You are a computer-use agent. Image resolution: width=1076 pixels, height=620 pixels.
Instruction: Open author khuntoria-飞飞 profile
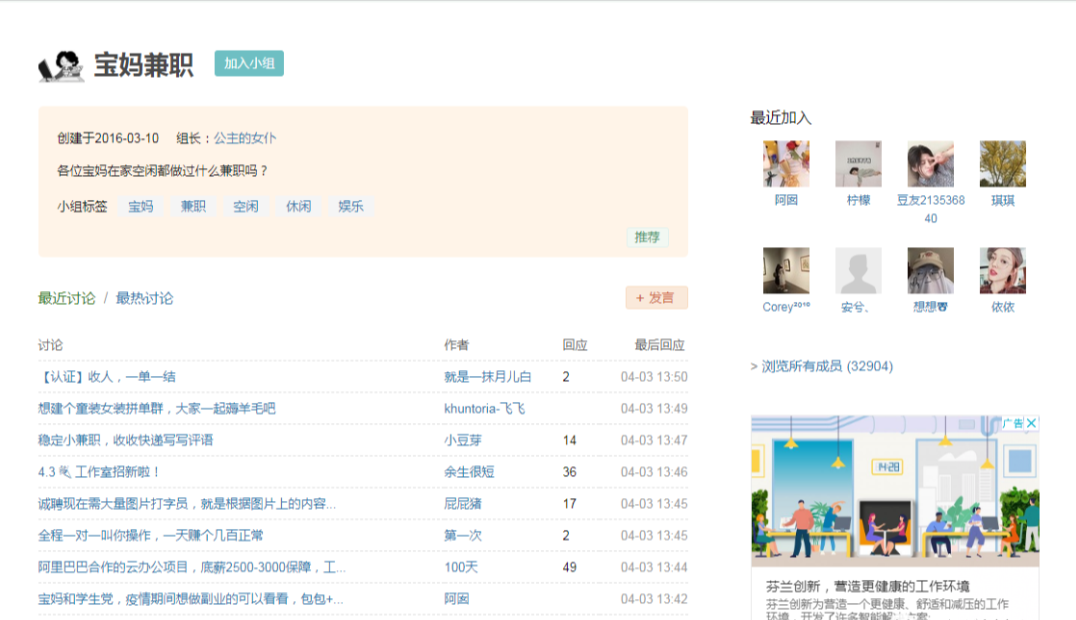coord(484,409)
